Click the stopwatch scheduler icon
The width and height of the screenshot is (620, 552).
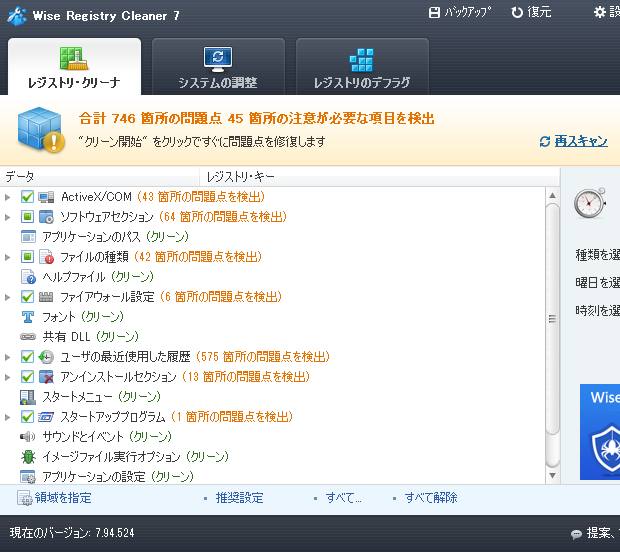(589, 203)
